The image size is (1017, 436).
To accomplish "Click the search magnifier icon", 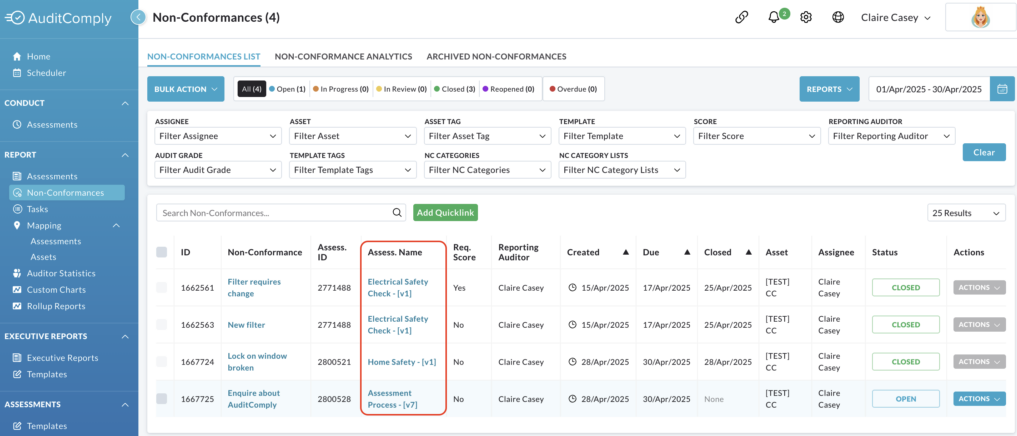I will point(397,212).
